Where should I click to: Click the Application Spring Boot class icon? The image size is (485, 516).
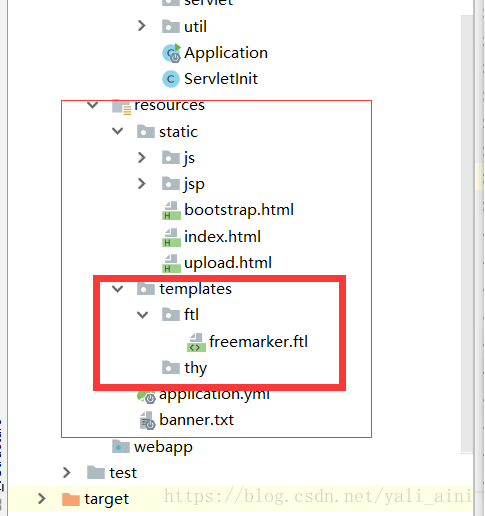coord(171,53)
